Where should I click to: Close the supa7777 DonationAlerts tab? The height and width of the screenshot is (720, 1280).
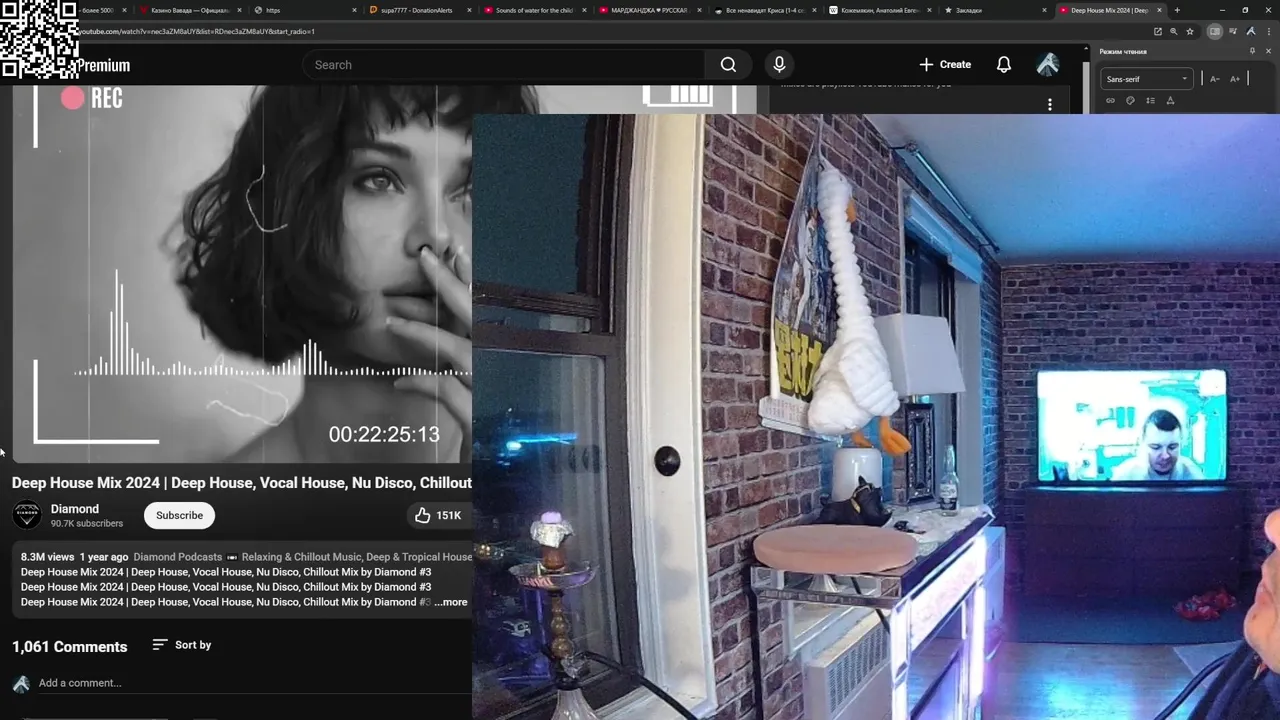(470, 10)
